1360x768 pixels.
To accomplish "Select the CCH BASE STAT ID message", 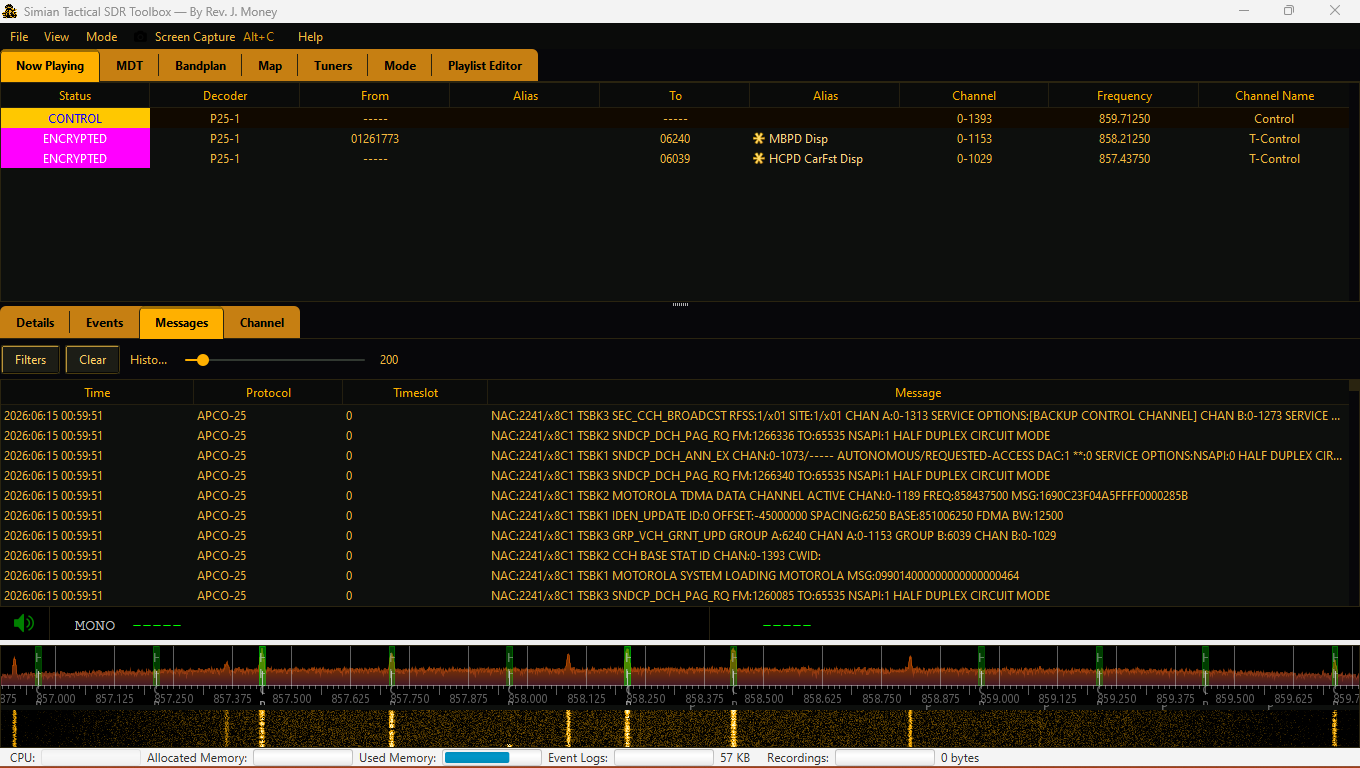I will [x=674, y=556].
